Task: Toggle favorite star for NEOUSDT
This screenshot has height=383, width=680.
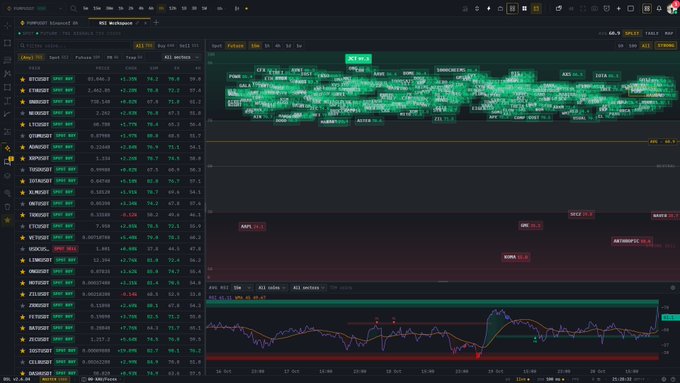Action: coord(23,113)
